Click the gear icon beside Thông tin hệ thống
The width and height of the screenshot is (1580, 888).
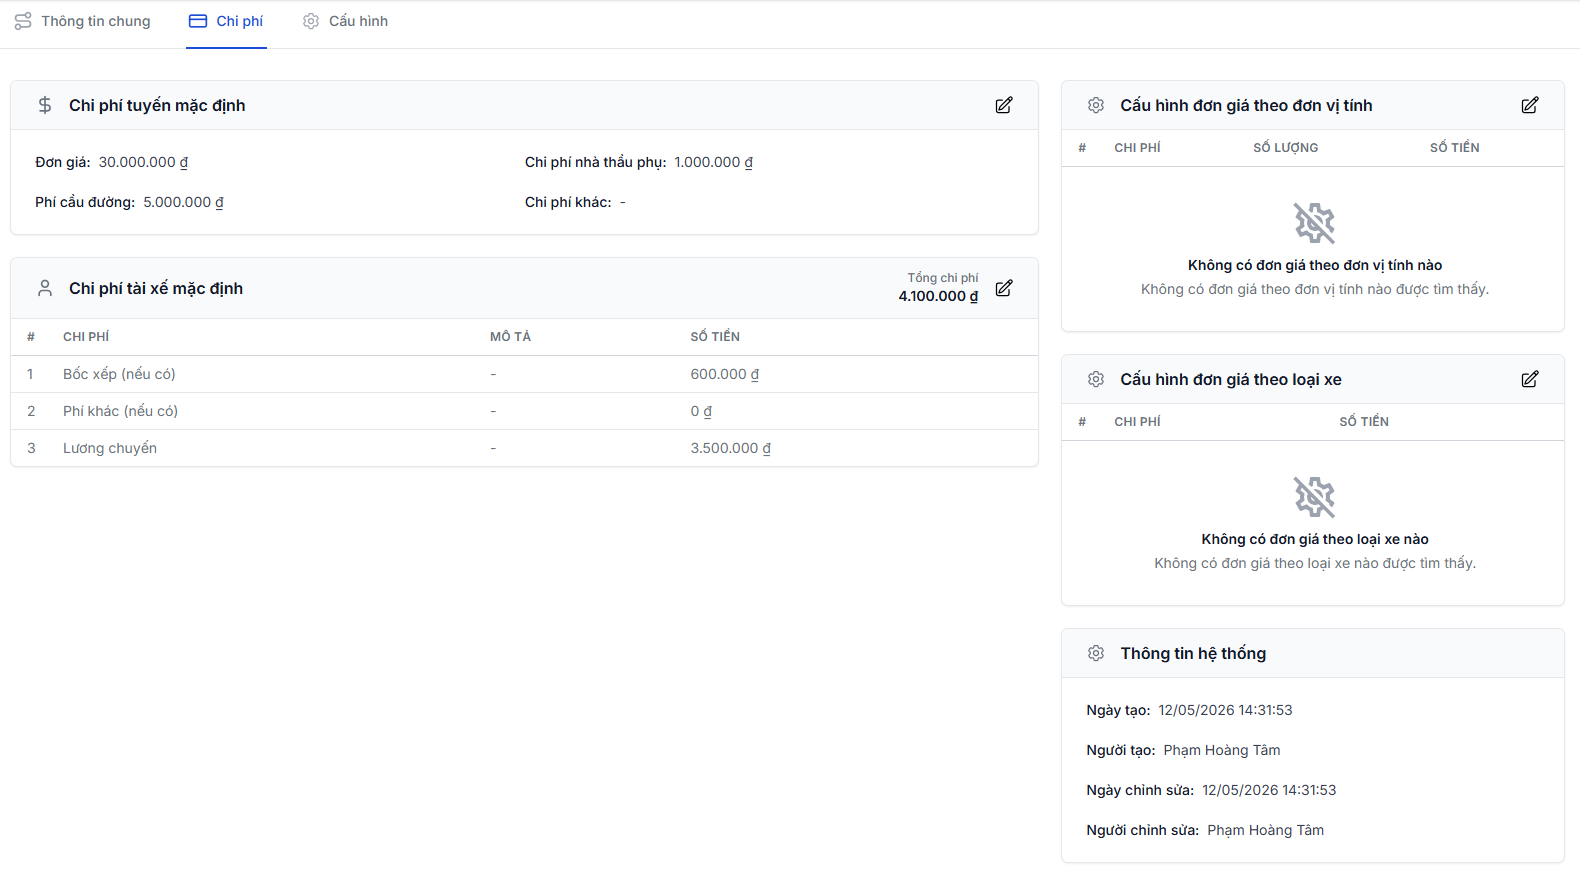1096,653
